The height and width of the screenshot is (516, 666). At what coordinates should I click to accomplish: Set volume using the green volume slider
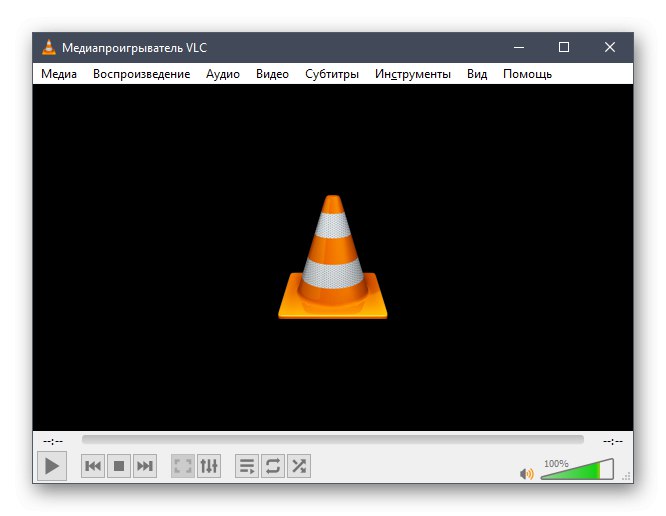(577, 469)
